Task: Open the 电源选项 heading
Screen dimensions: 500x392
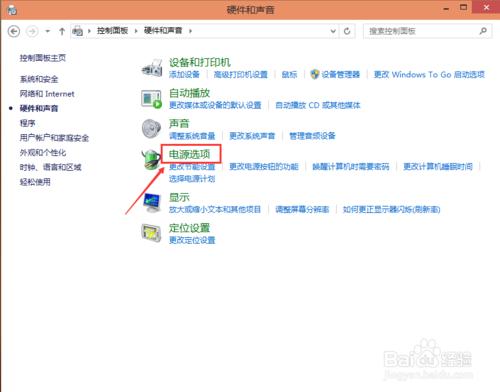Action: pos(189,154)
